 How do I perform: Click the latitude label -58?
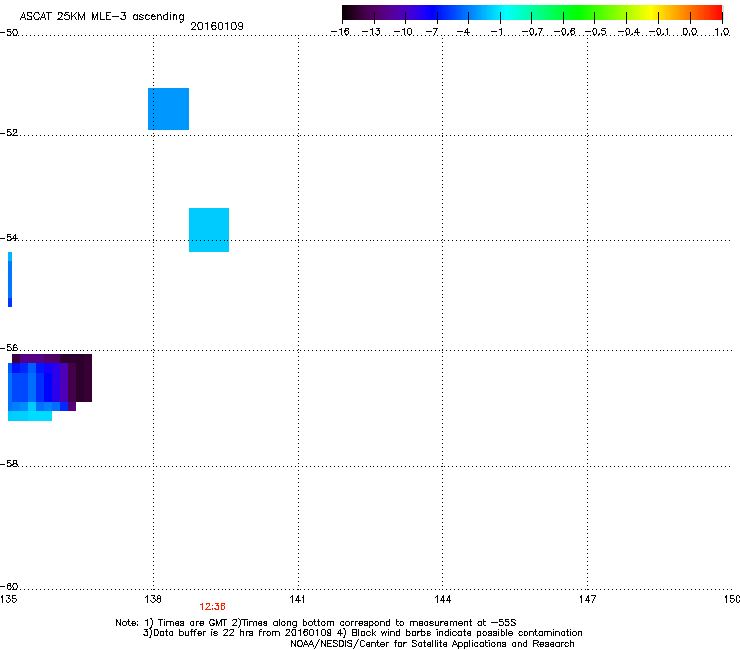pos(9,464)
